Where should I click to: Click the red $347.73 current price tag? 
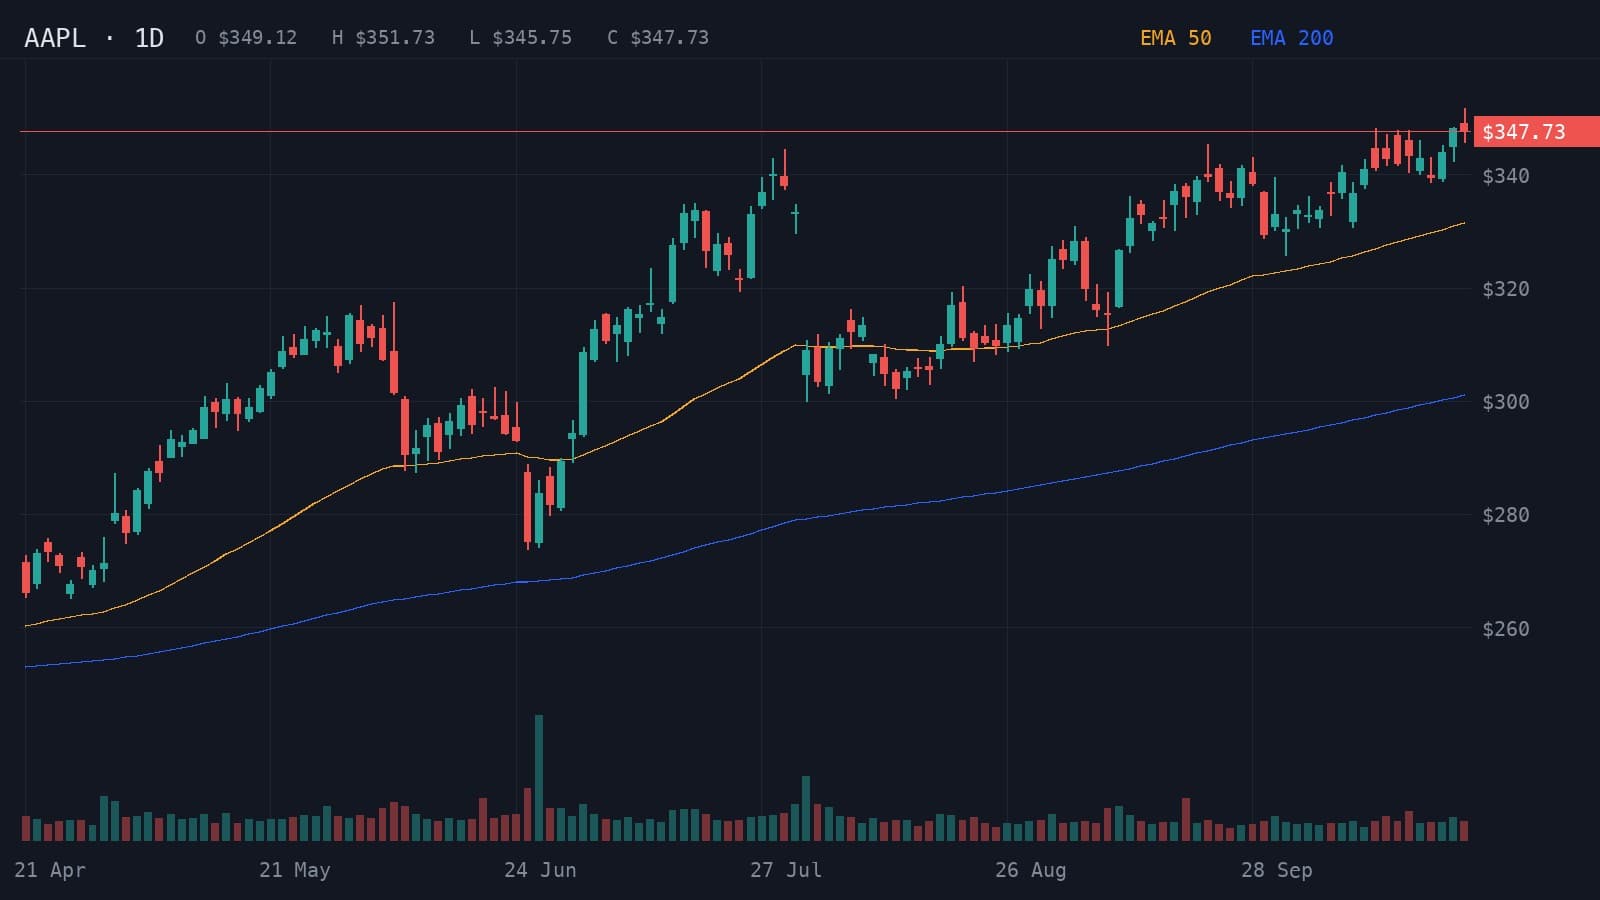(1536, 132)
